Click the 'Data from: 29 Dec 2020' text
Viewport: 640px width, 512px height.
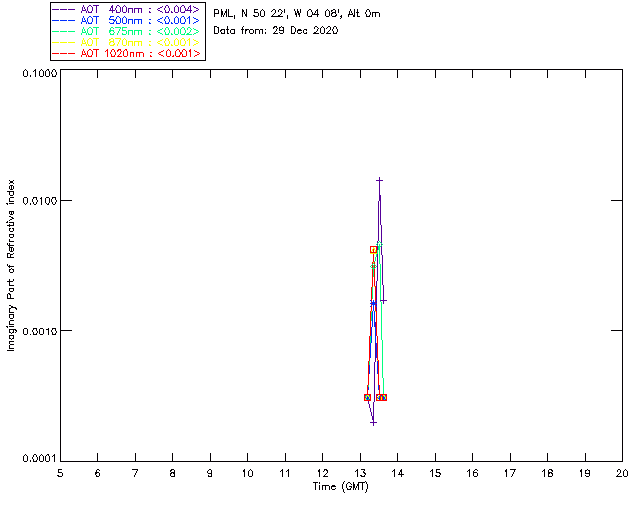276,31
